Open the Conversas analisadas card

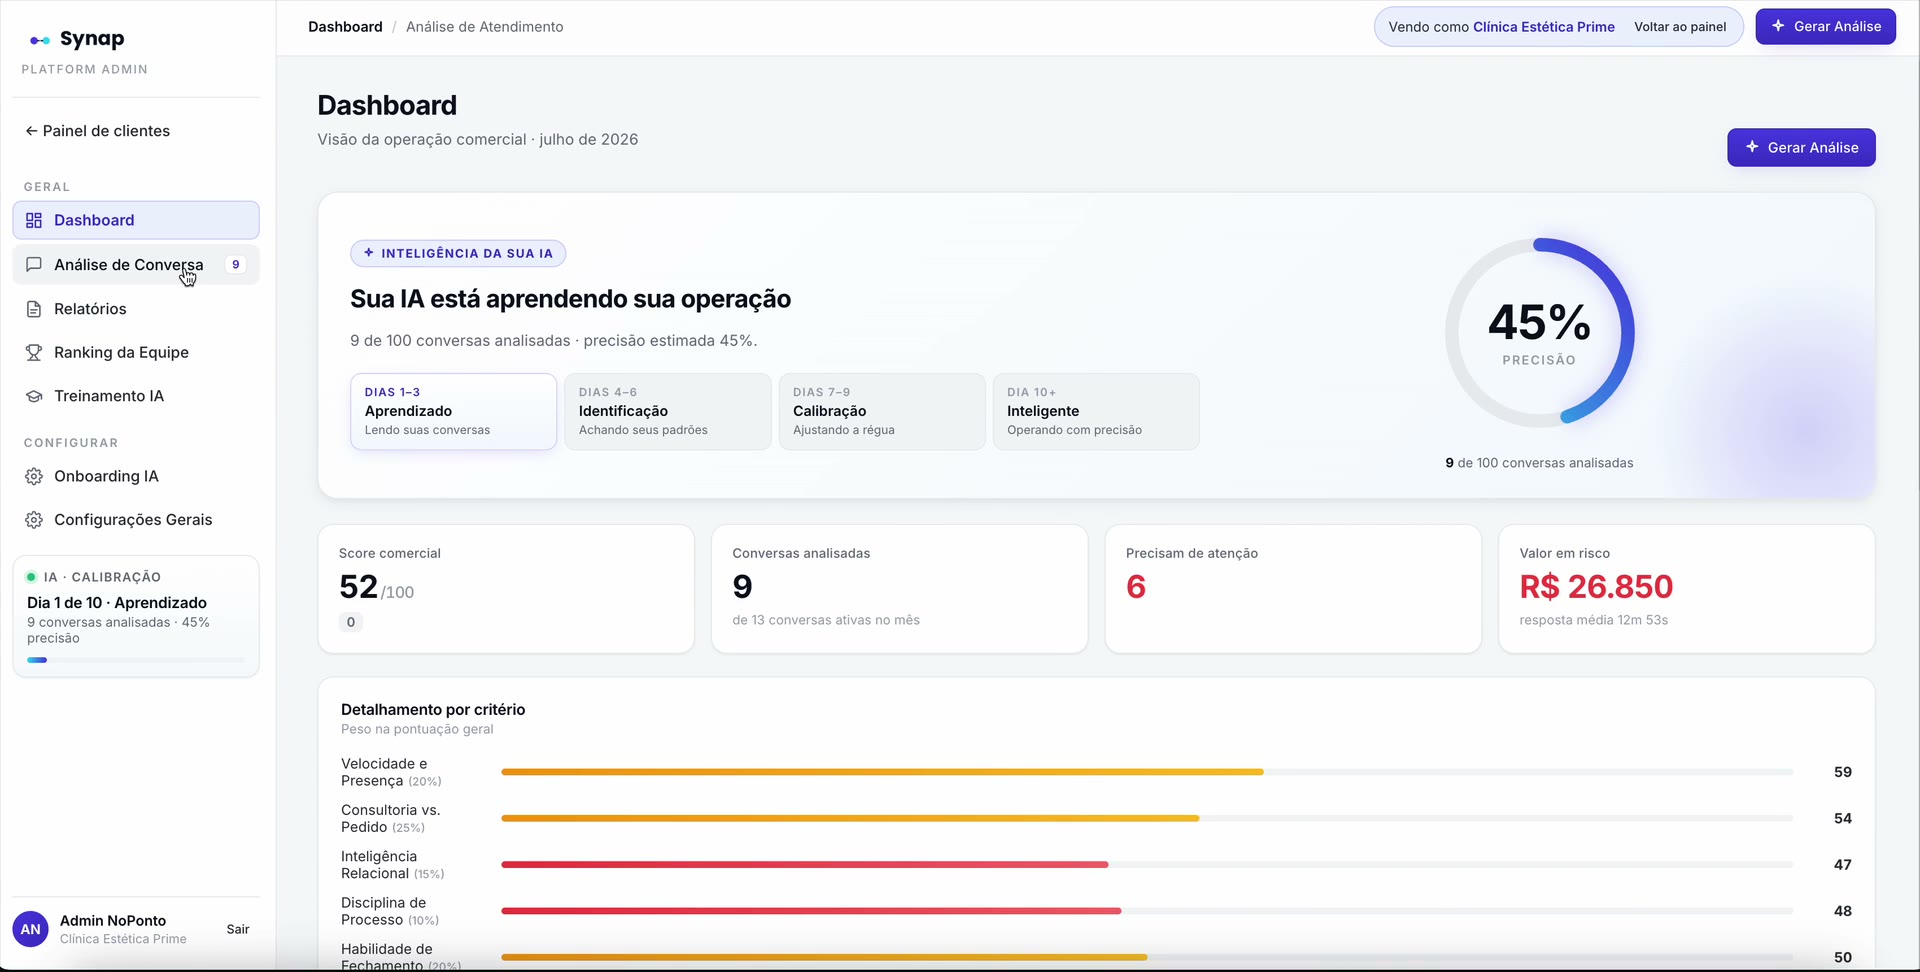[899, 589]
